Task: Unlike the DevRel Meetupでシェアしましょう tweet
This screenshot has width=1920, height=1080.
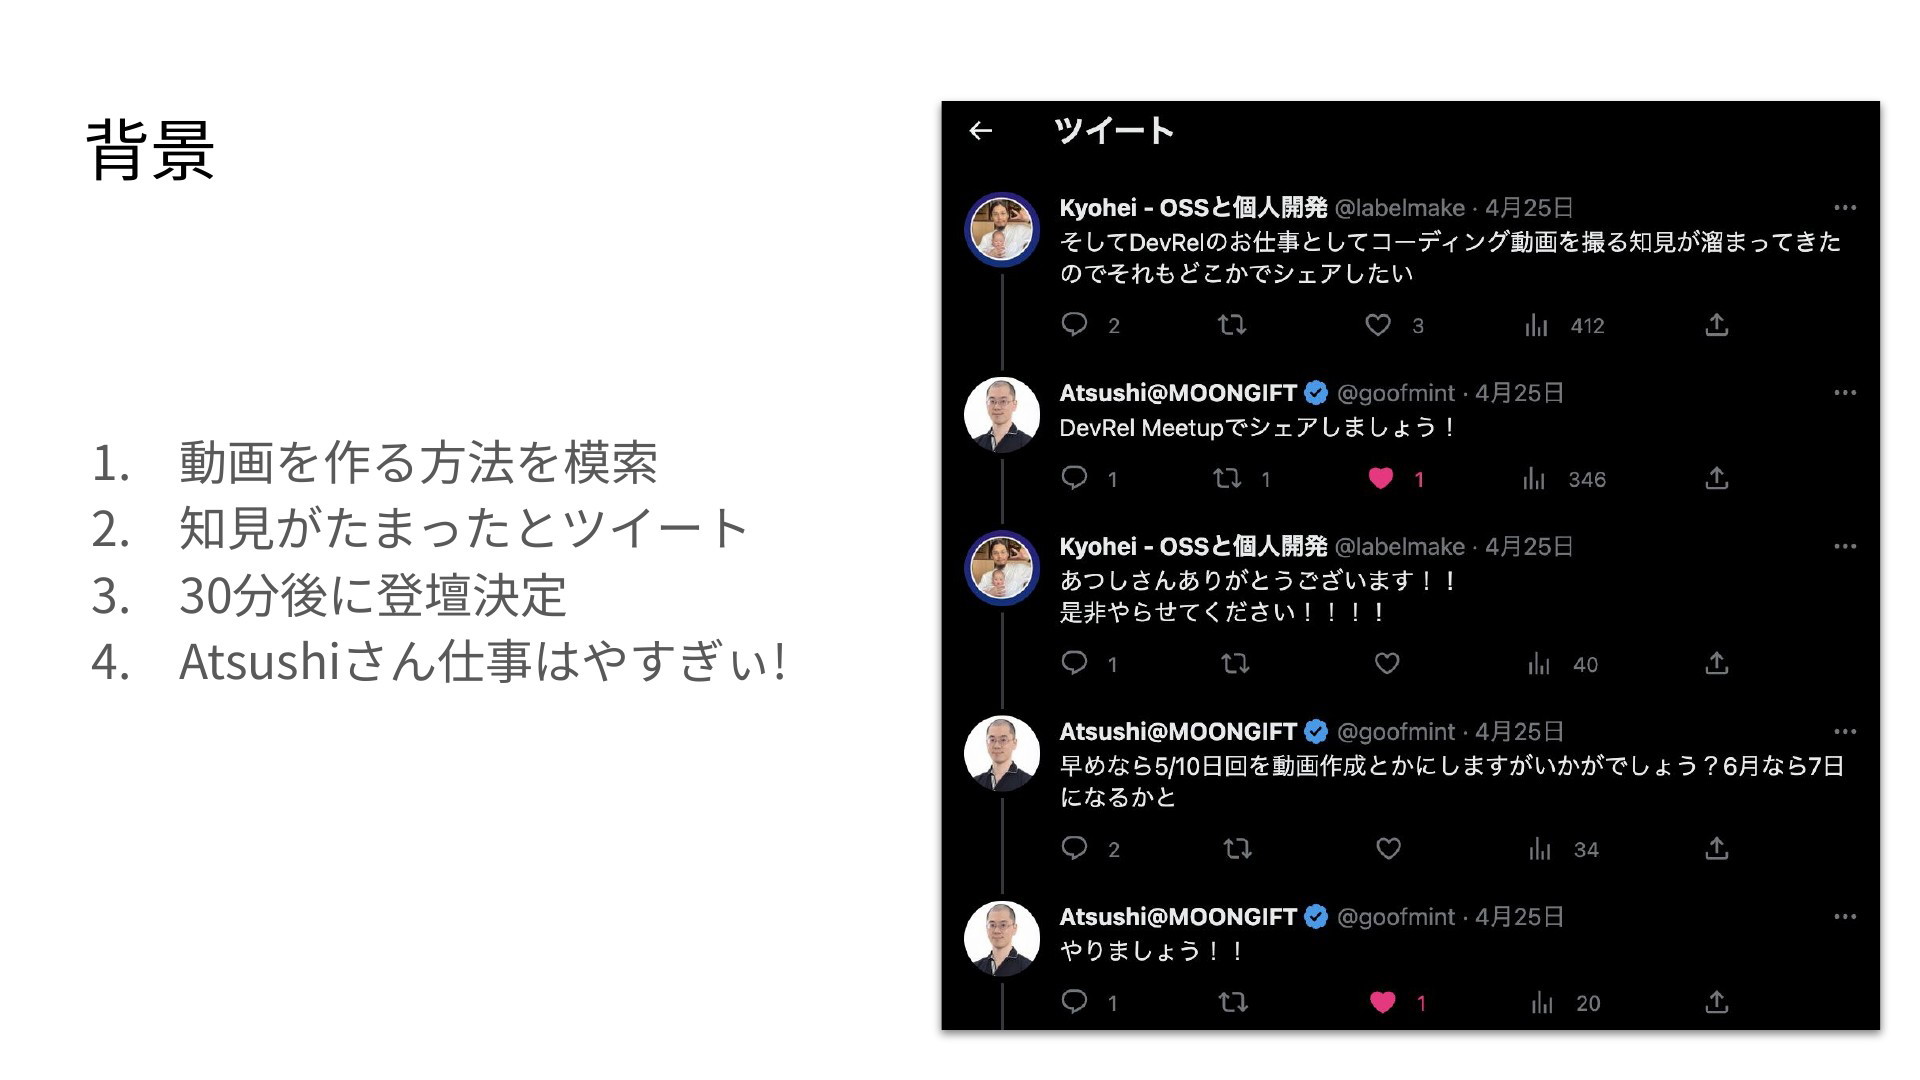Action: (1381, 479)
